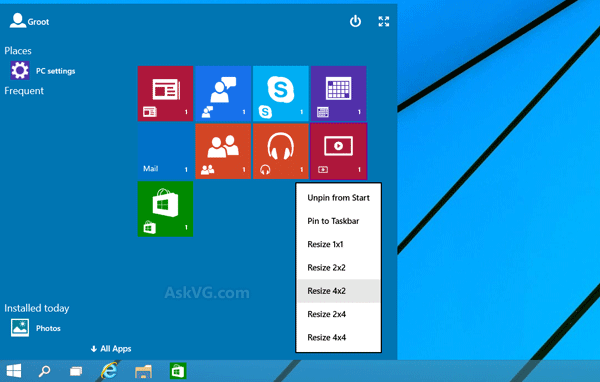
Task: Click the Groot user account
Action: (x=29, y=21)
